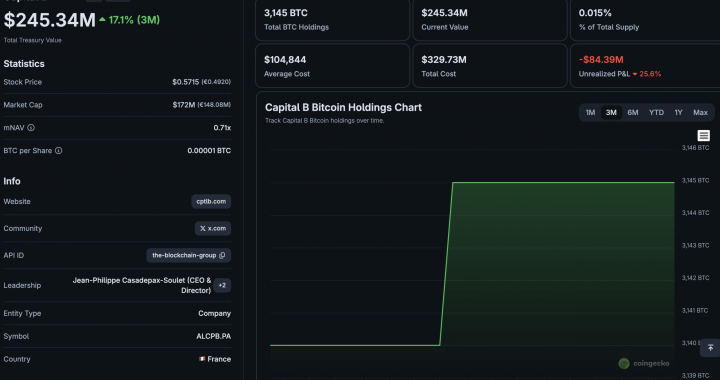Click the Current Value $245.34M card
720x380 pixels.
tap(490, 19)
